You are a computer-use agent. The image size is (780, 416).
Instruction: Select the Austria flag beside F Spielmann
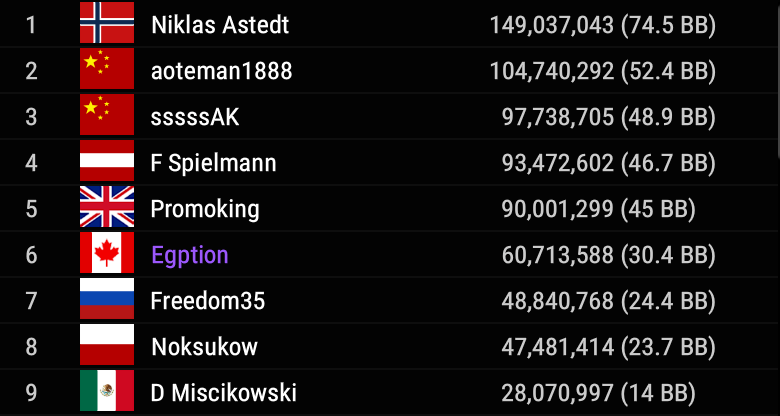point(107,161)
